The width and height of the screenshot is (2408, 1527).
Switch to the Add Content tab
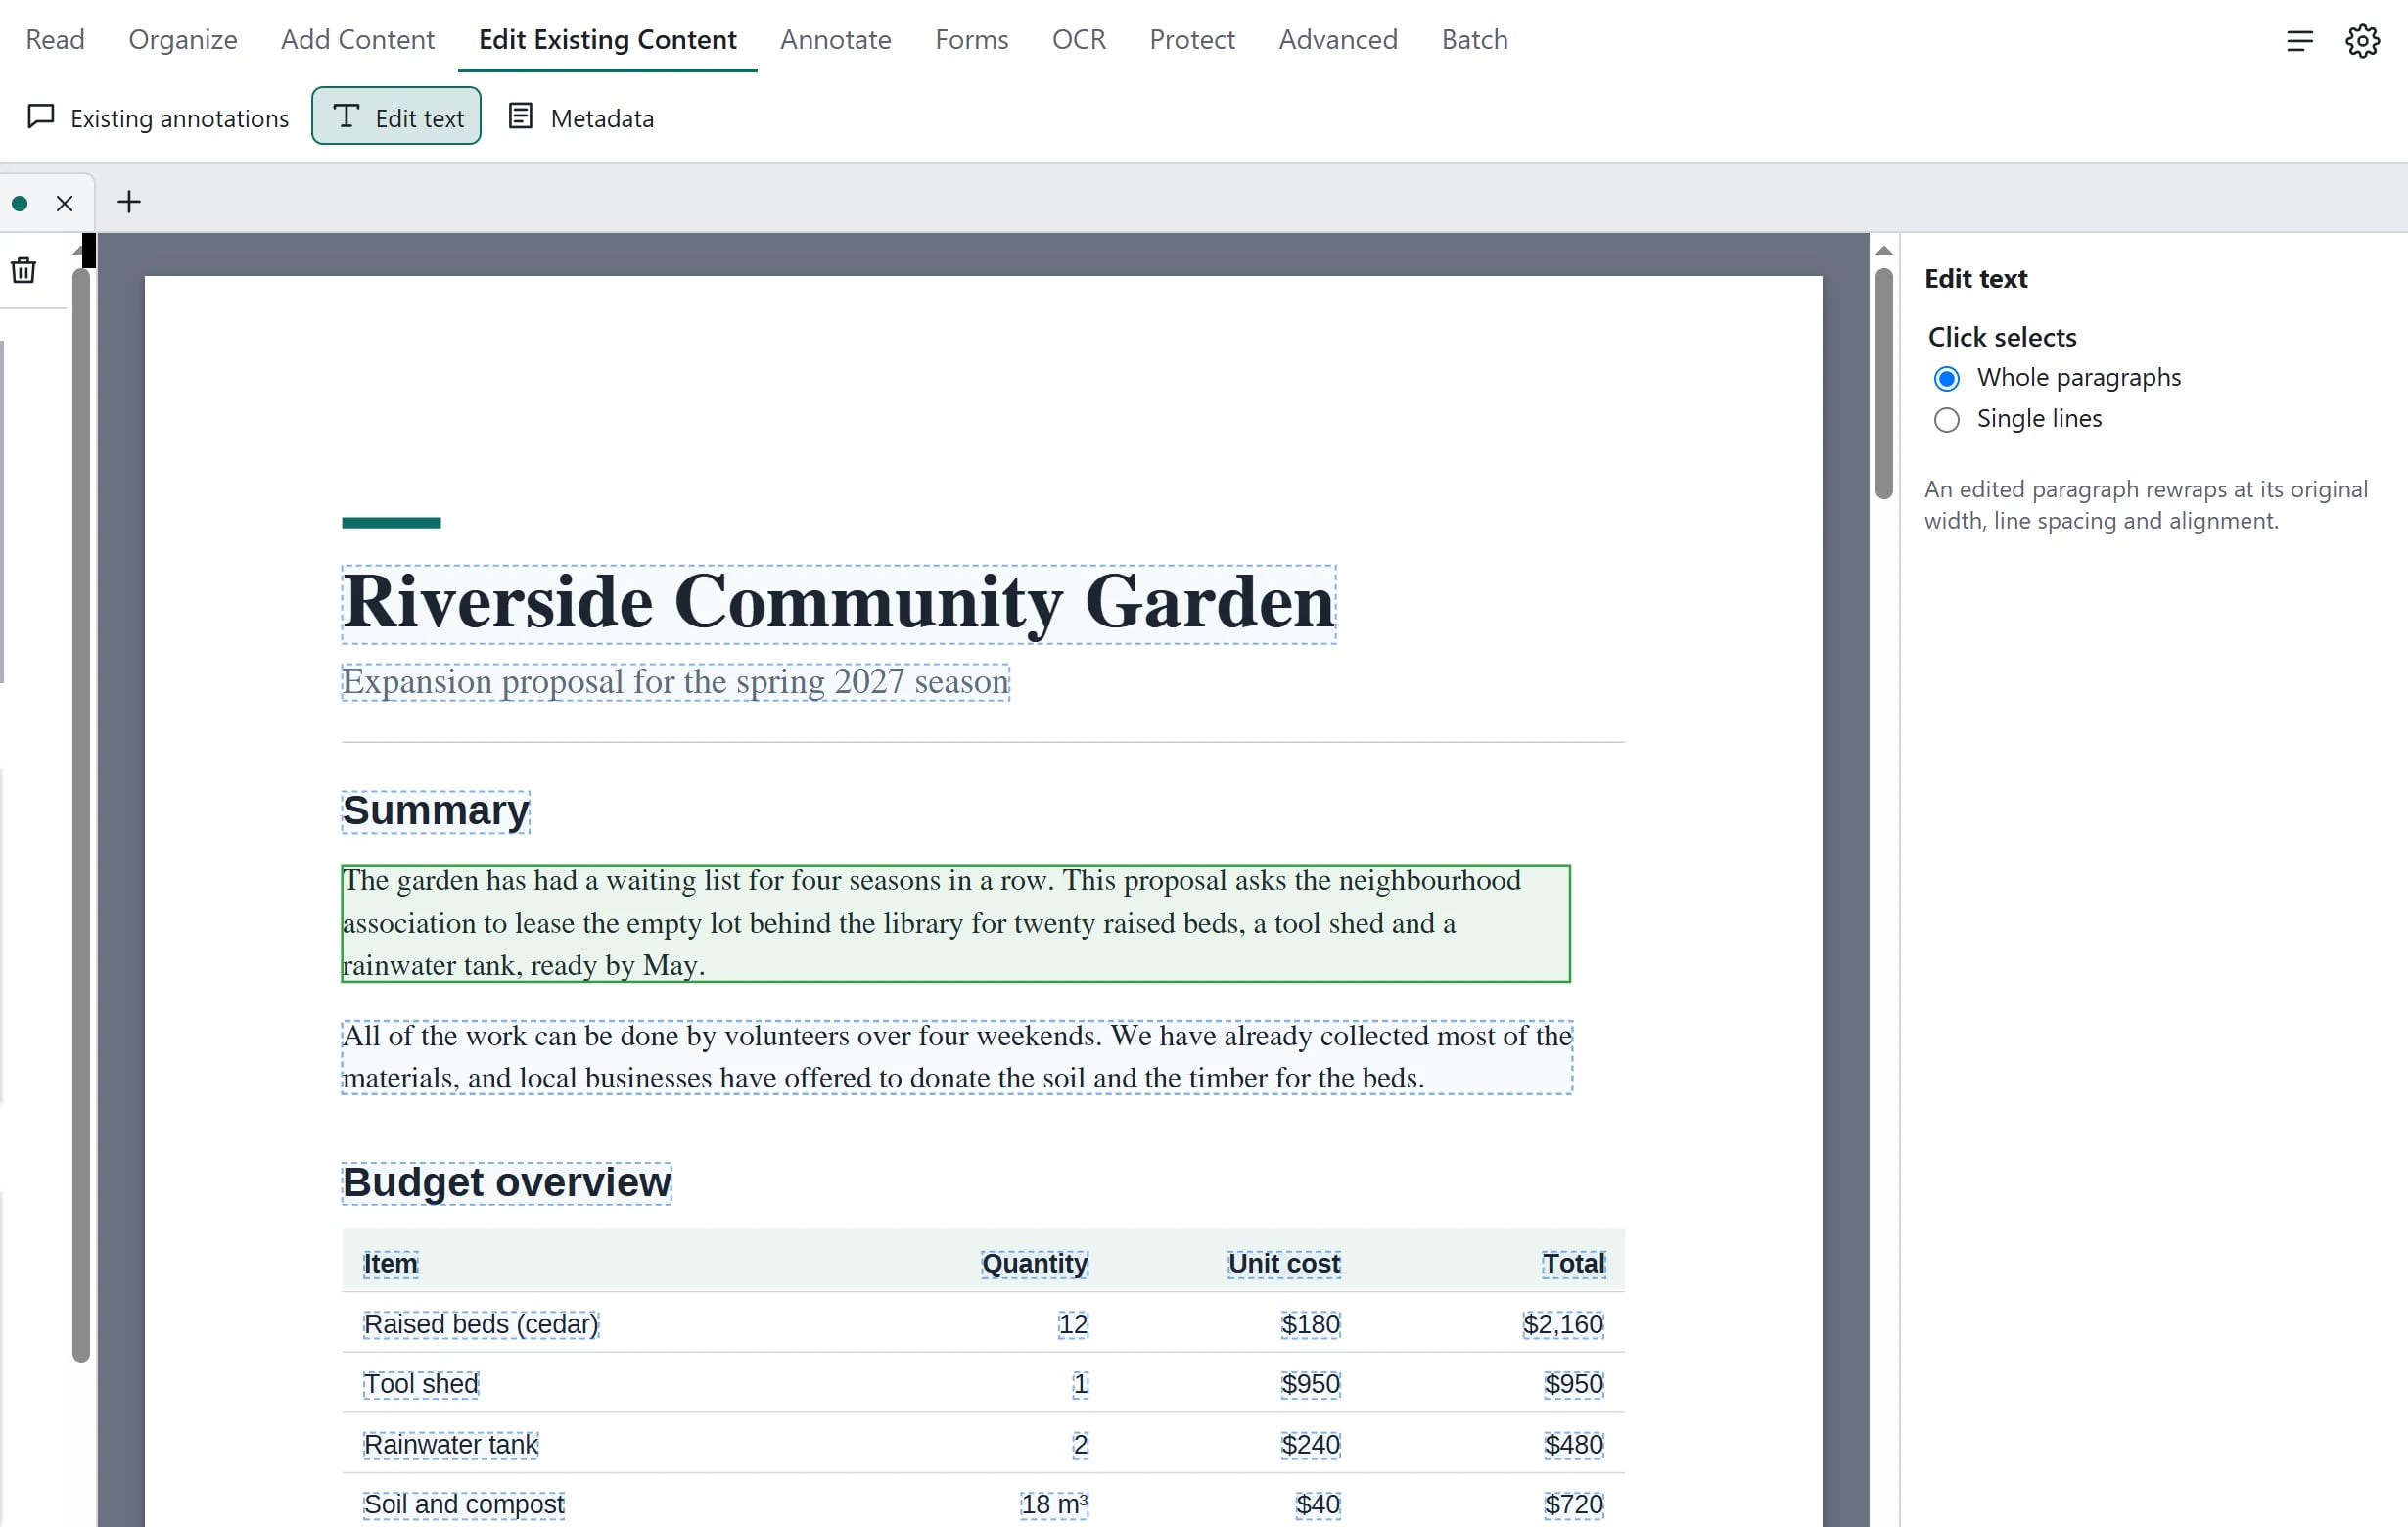coord(358,40)
